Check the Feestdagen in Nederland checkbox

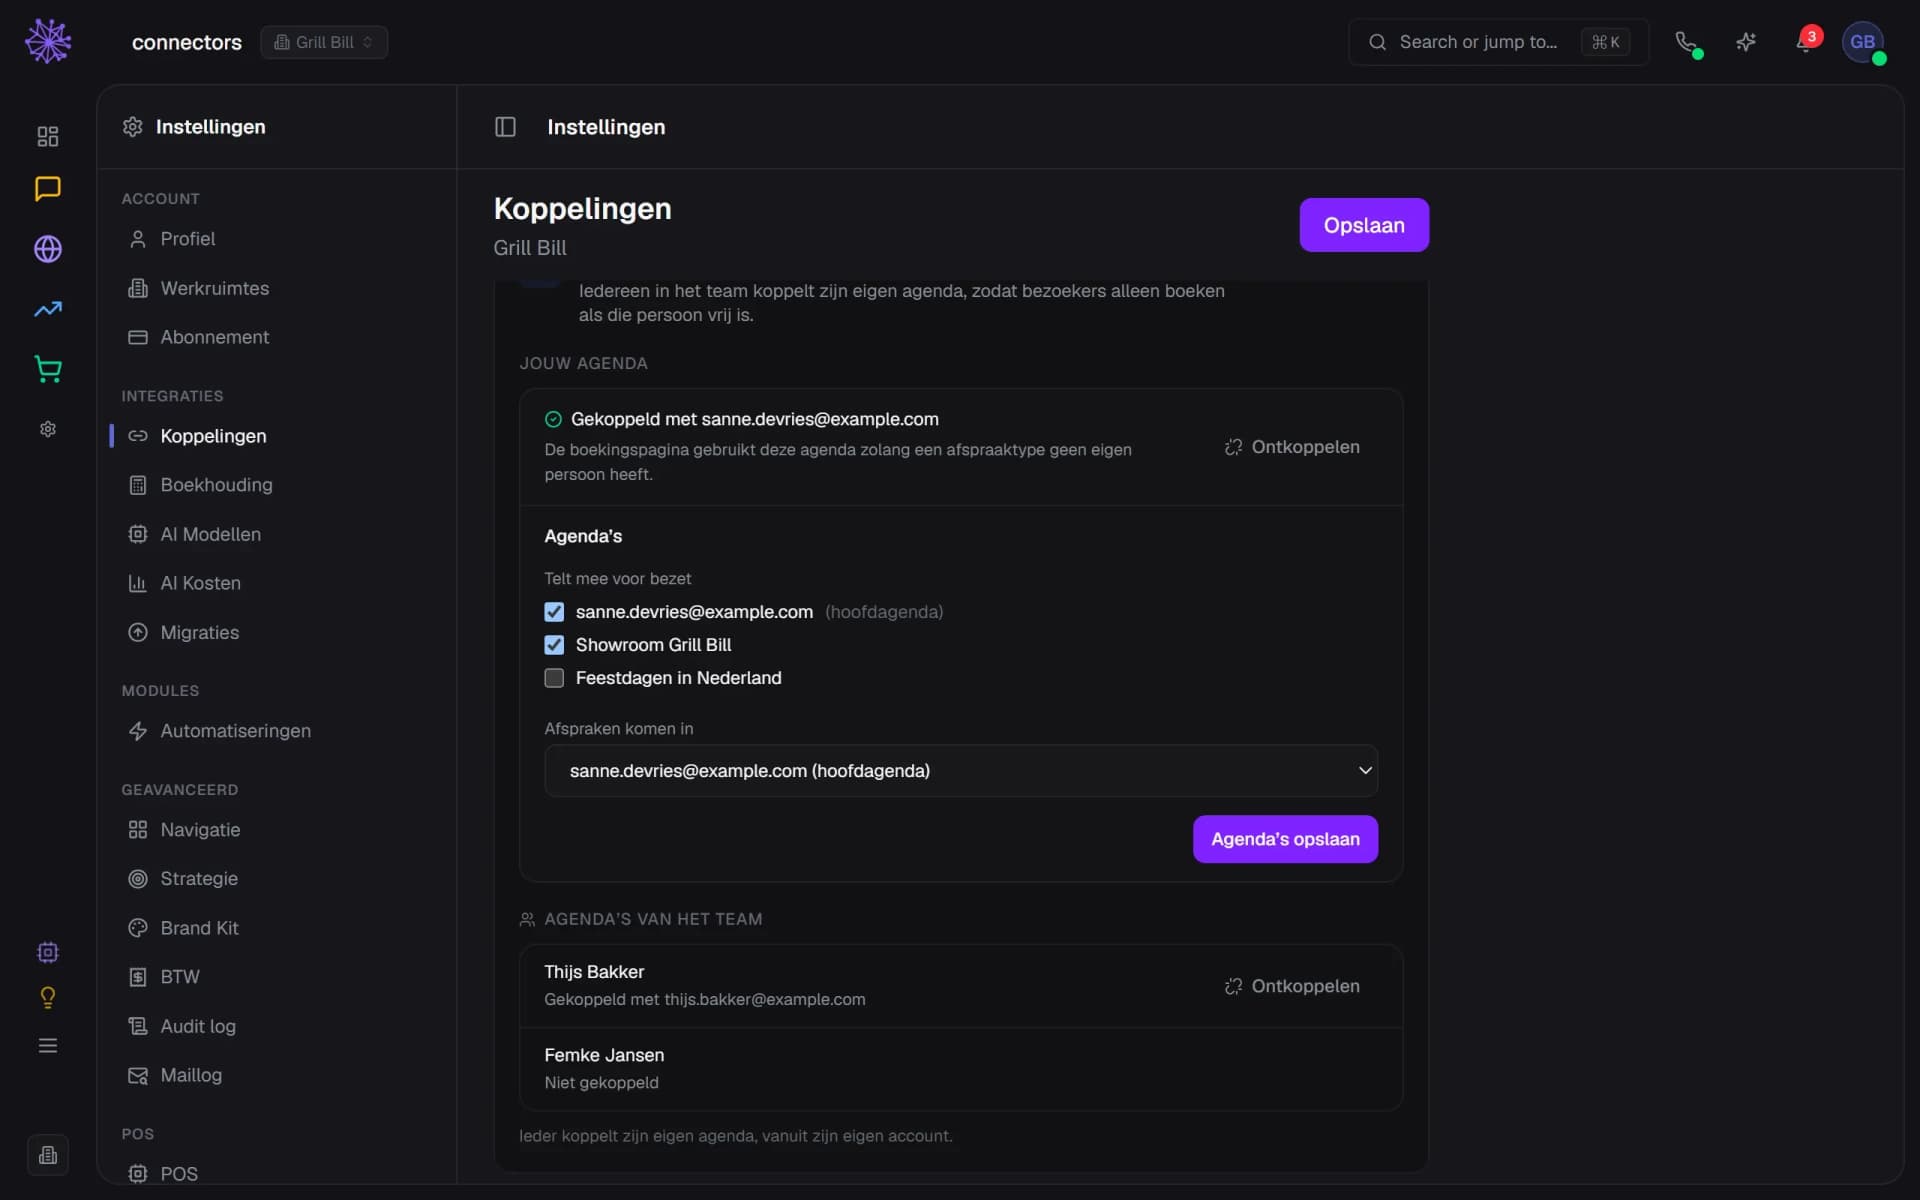point(554,678)
